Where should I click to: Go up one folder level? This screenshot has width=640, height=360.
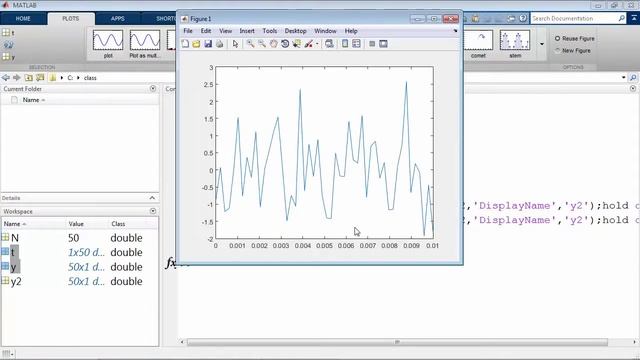[29, 78]
